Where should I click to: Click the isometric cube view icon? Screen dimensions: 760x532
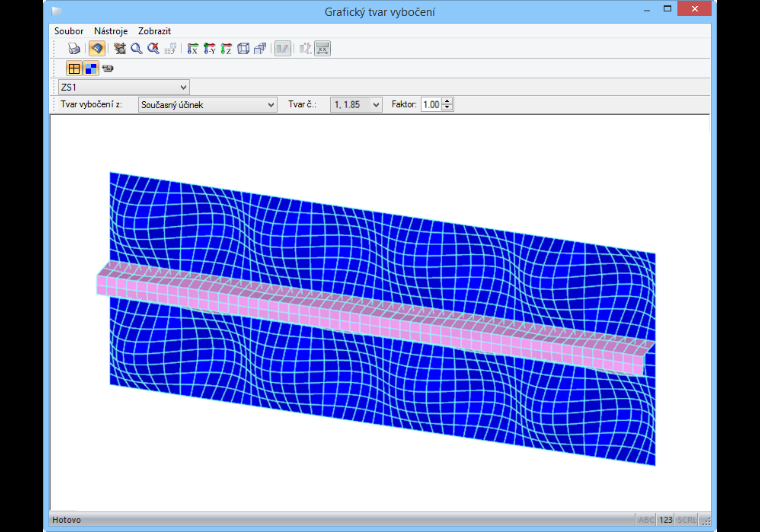click(x=243, y=48)
